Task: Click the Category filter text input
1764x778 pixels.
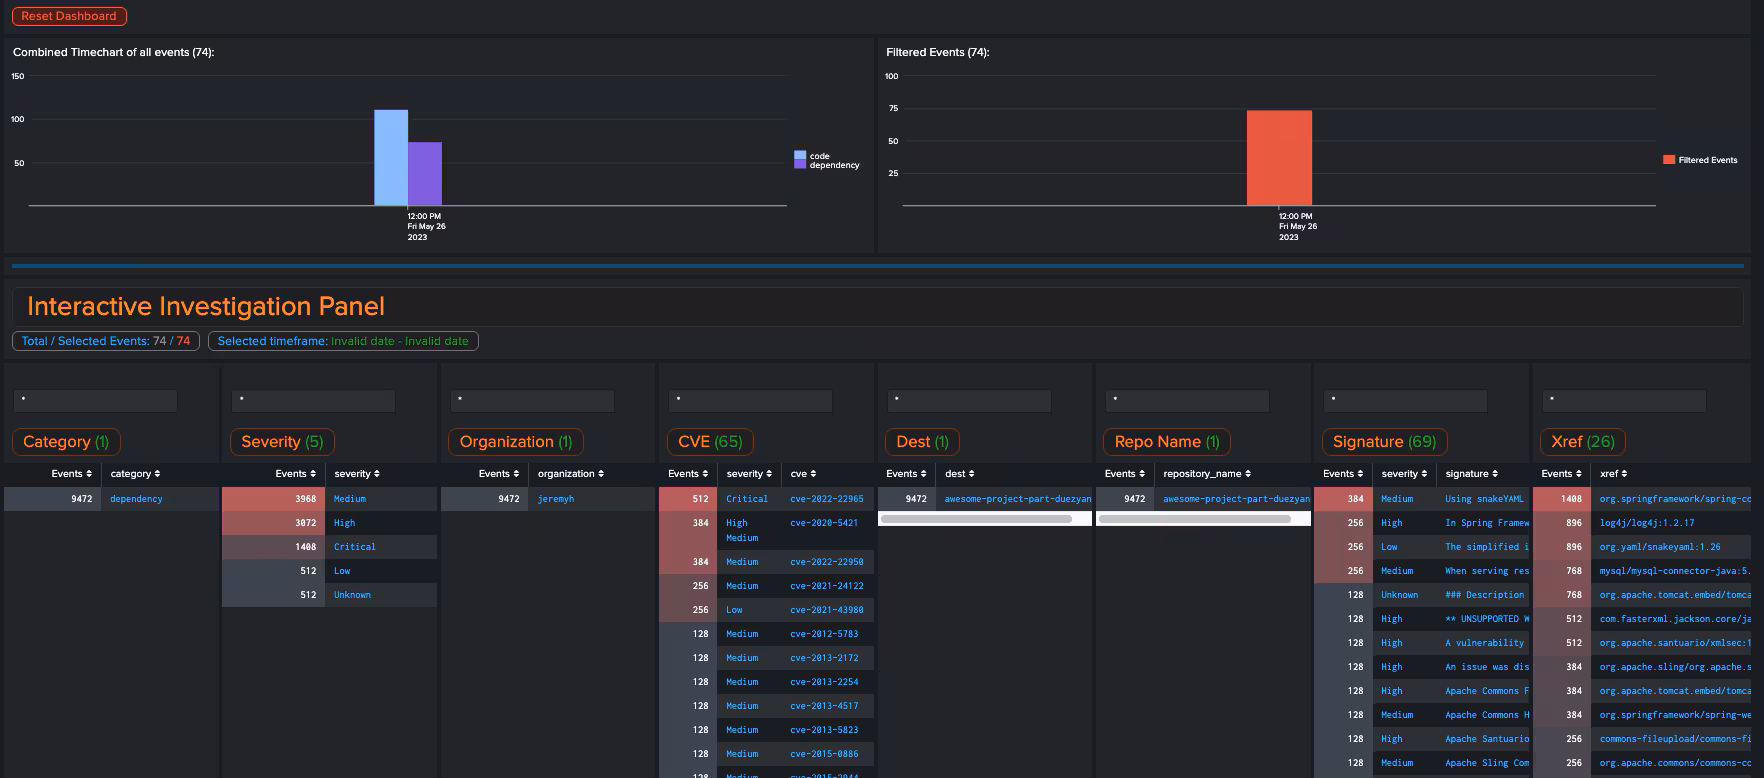Action: coord(95,400)
